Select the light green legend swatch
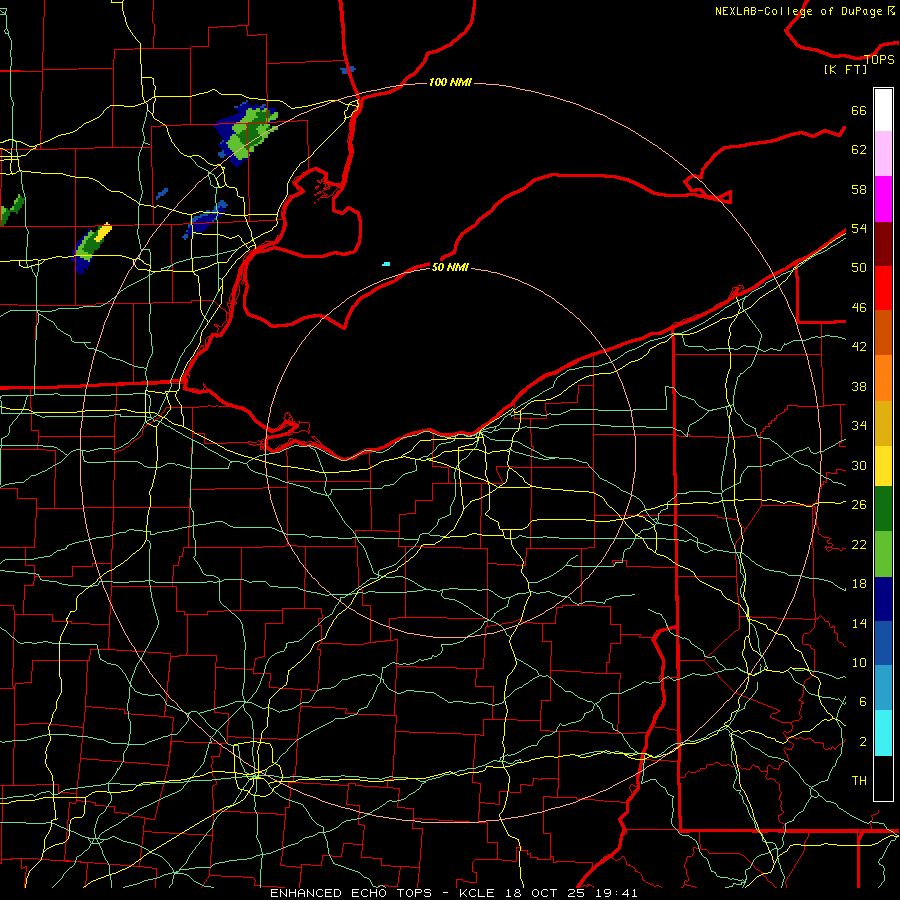The width and height of the screenshot is (900, 900). pyautogui.click(x=883, y=554)
